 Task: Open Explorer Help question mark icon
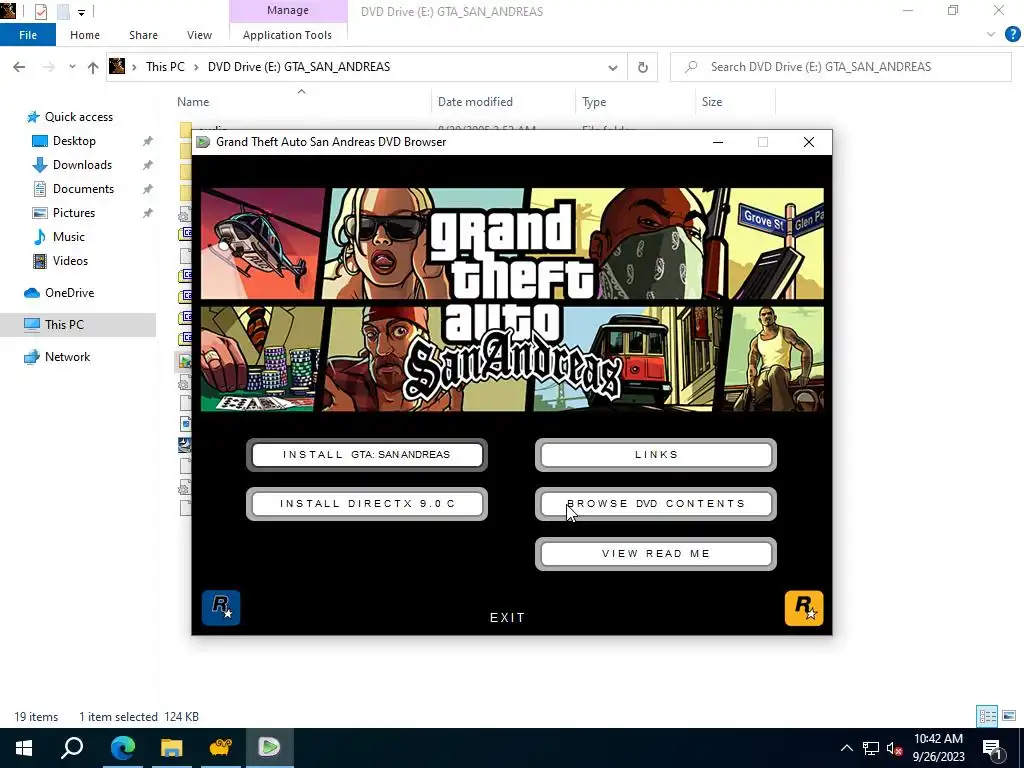tap(1012, 35)
